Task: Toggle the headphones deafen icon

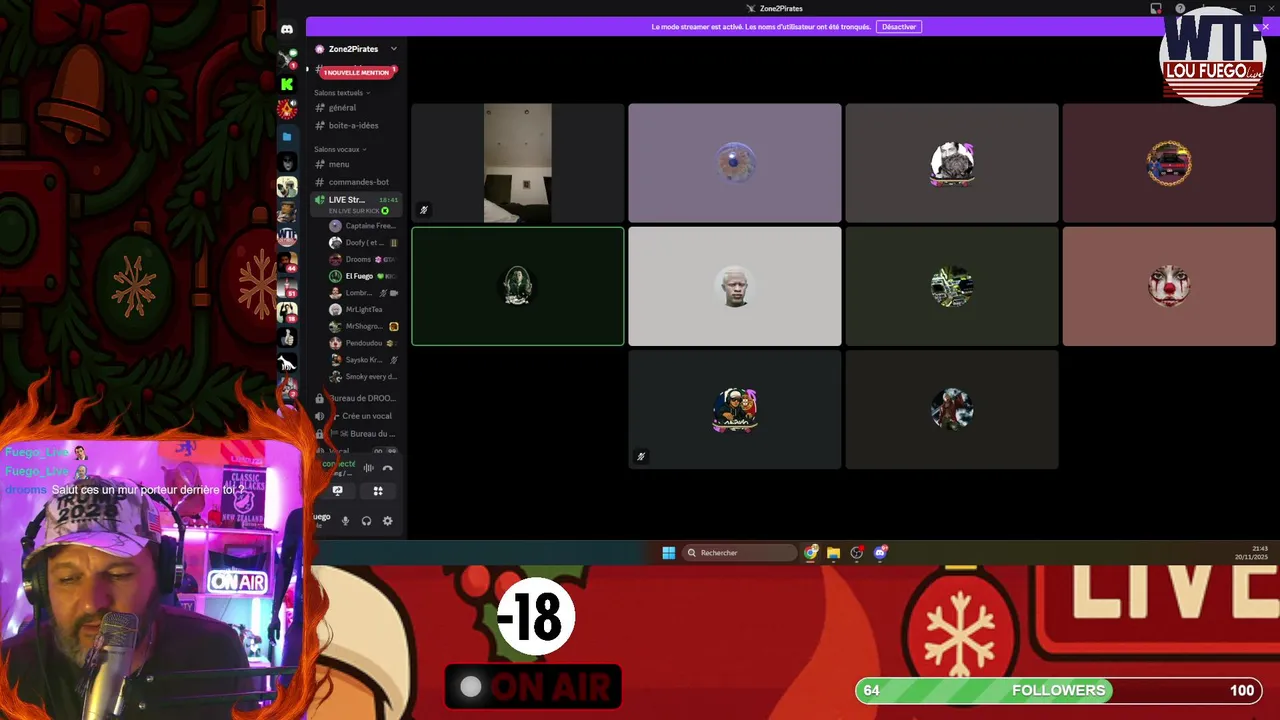Action: pyautogui.click(x=366, y=521)
